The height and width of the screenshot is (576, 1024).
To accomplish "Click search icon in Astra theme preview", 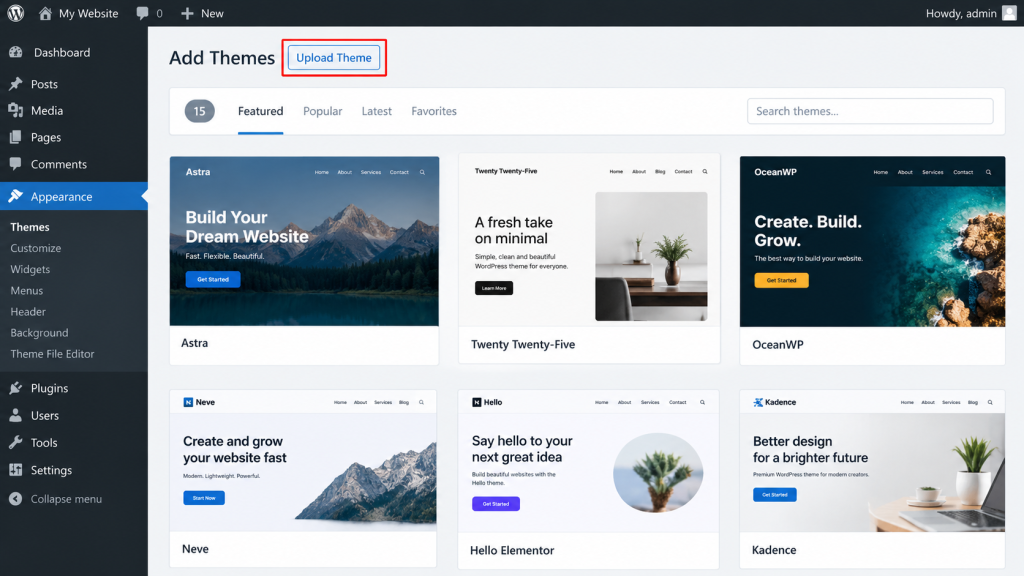I will click(423, 172).
